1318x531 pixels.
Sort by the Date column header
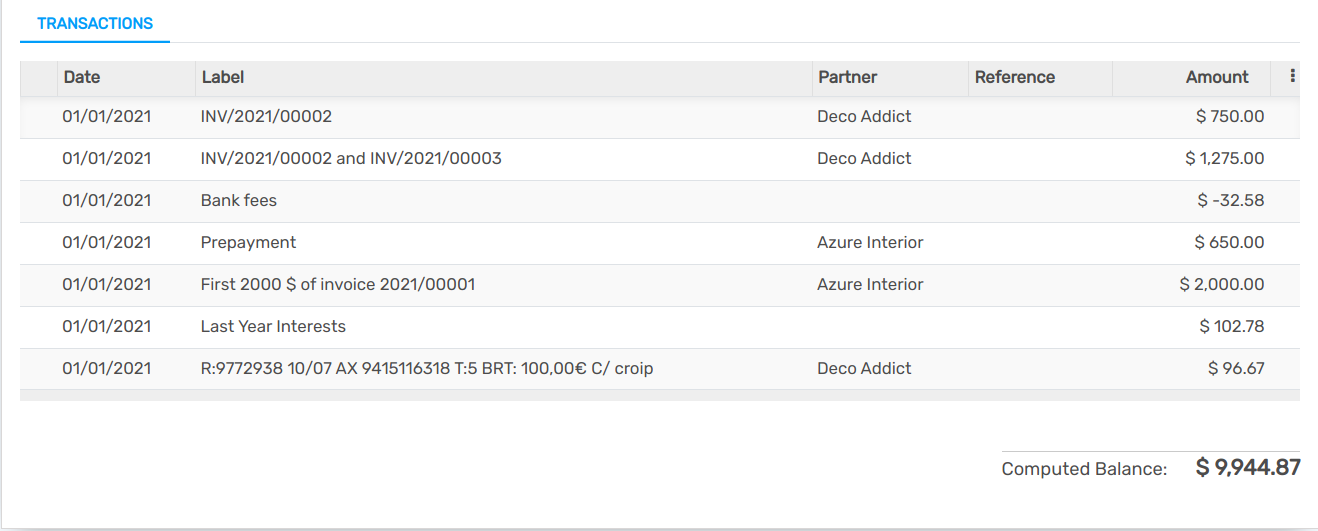[82, 77]
